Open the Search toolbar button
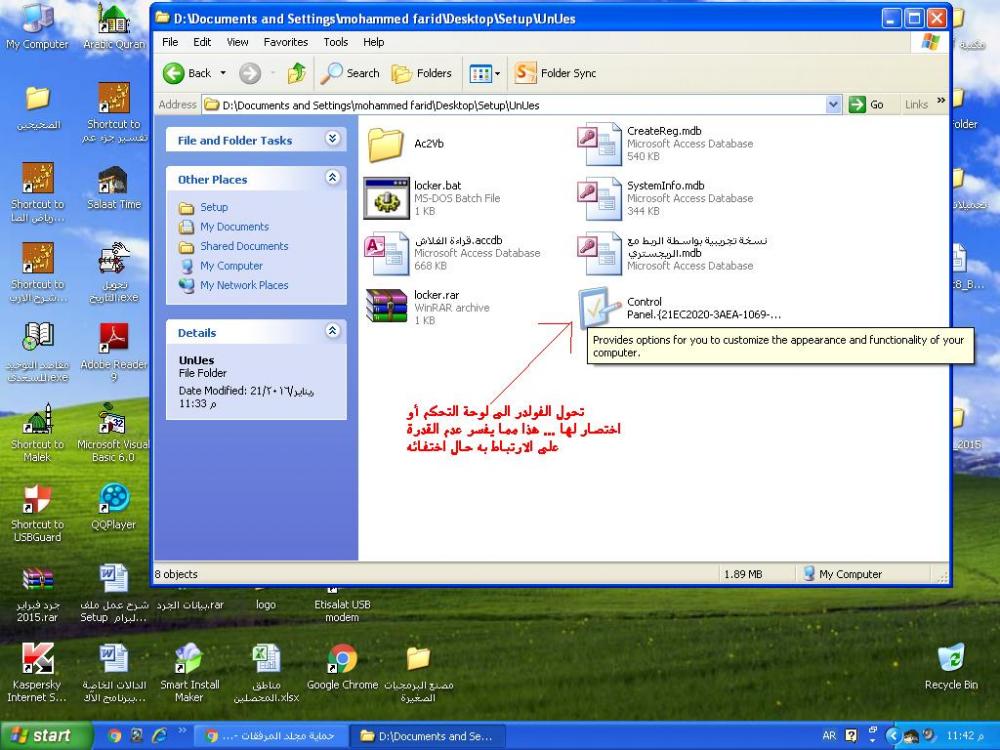The image size is (1000, 750). 350,73
